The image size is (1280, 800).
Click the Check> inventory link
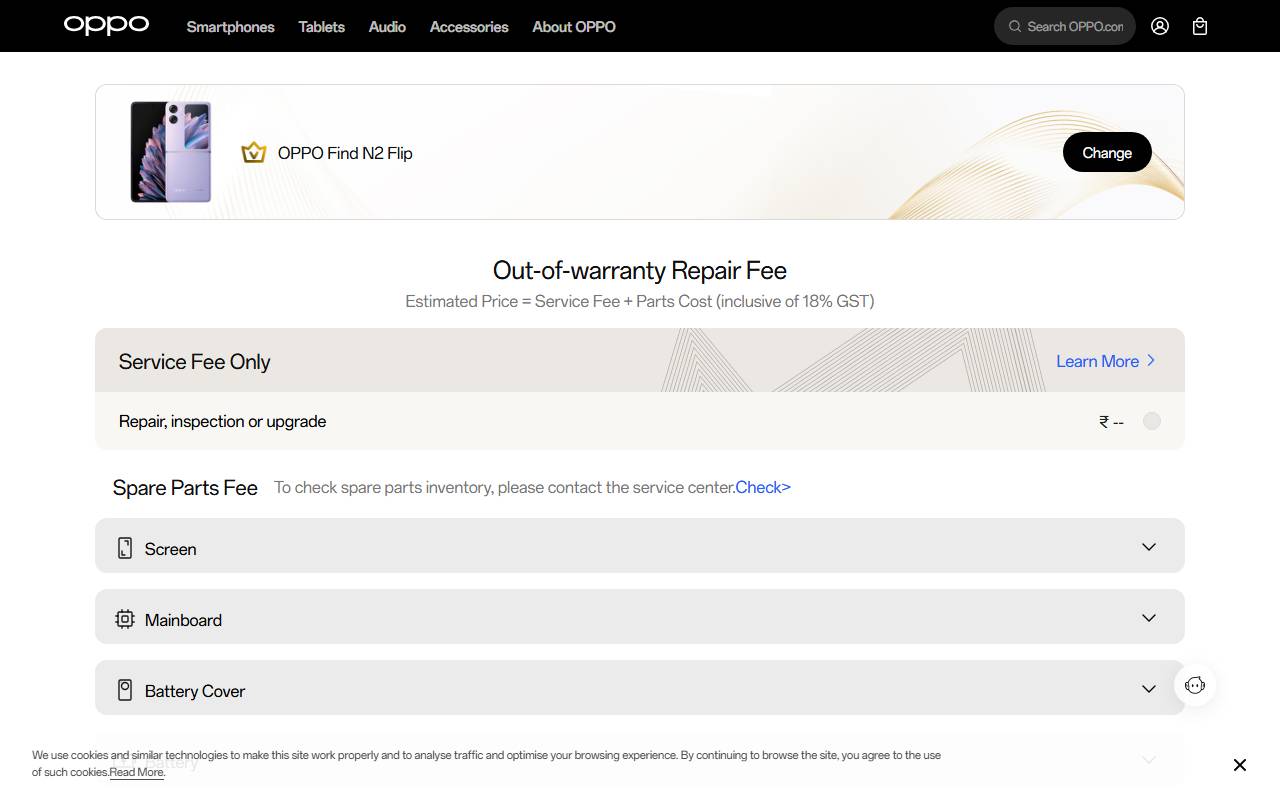tap(763, 487)
